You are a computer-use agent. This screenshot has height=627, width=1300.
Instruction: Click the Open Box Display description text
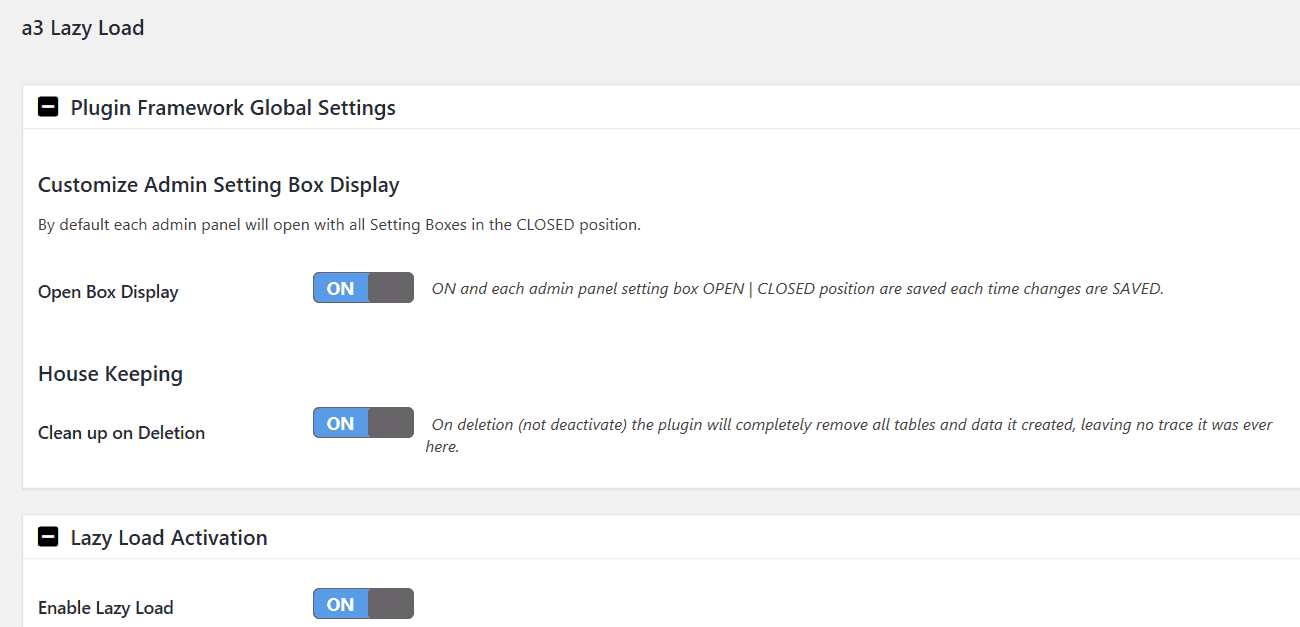[798, 289]
